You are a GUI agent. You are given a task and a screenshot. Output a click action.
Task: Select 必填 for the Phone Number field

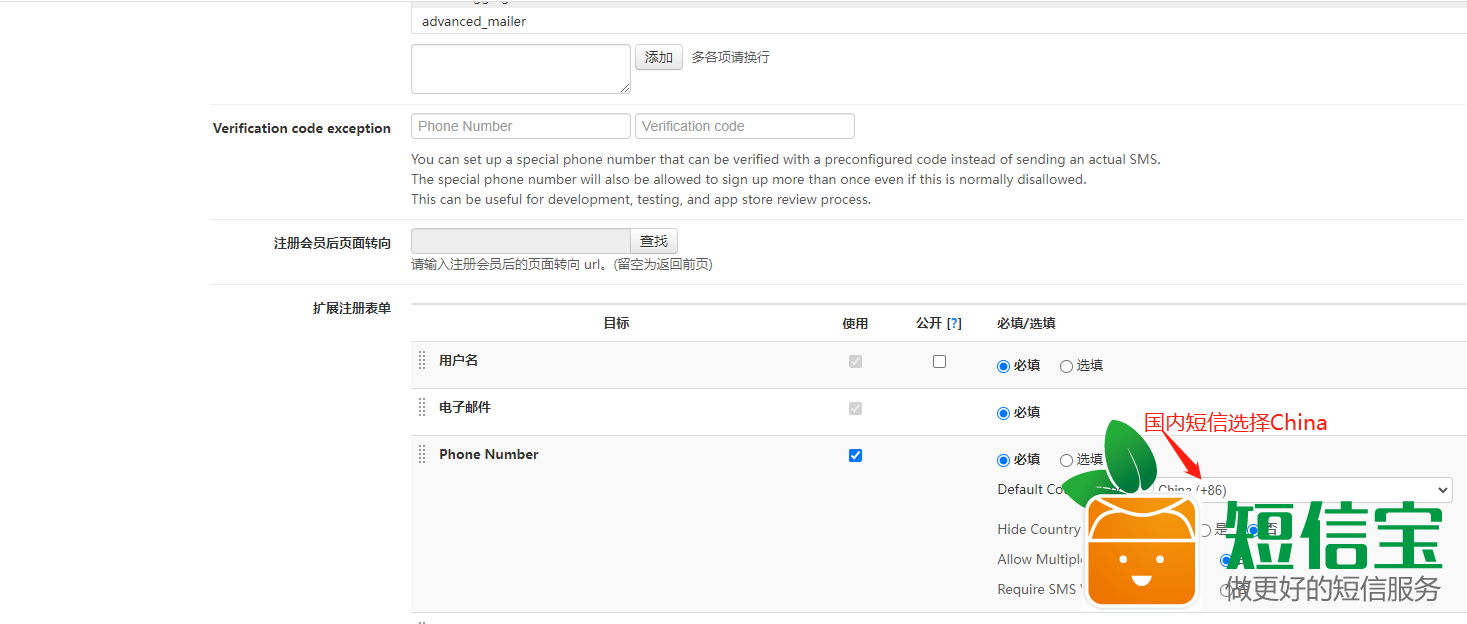pyautogui.click(x=1003, y=460)
